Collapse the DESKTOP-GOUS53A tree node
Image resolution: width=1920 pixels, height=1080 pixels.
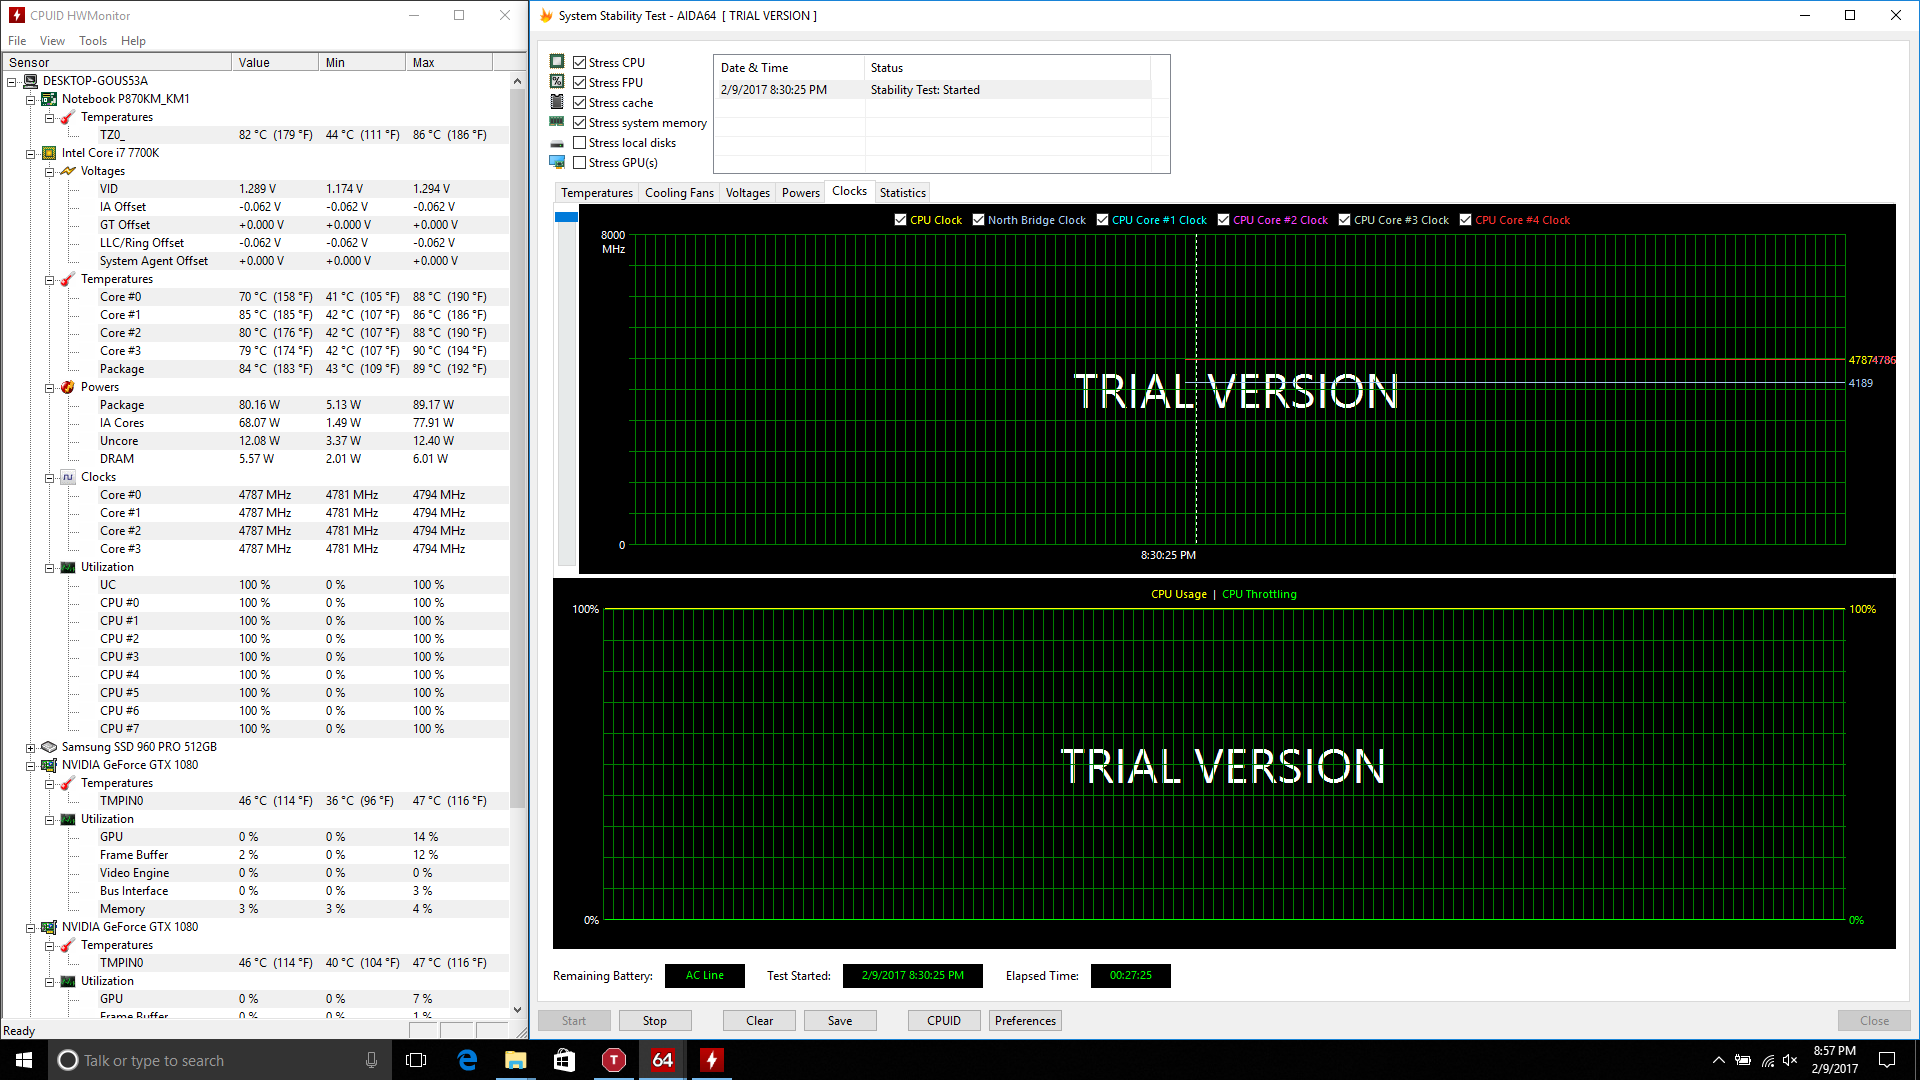click(12, 82)
